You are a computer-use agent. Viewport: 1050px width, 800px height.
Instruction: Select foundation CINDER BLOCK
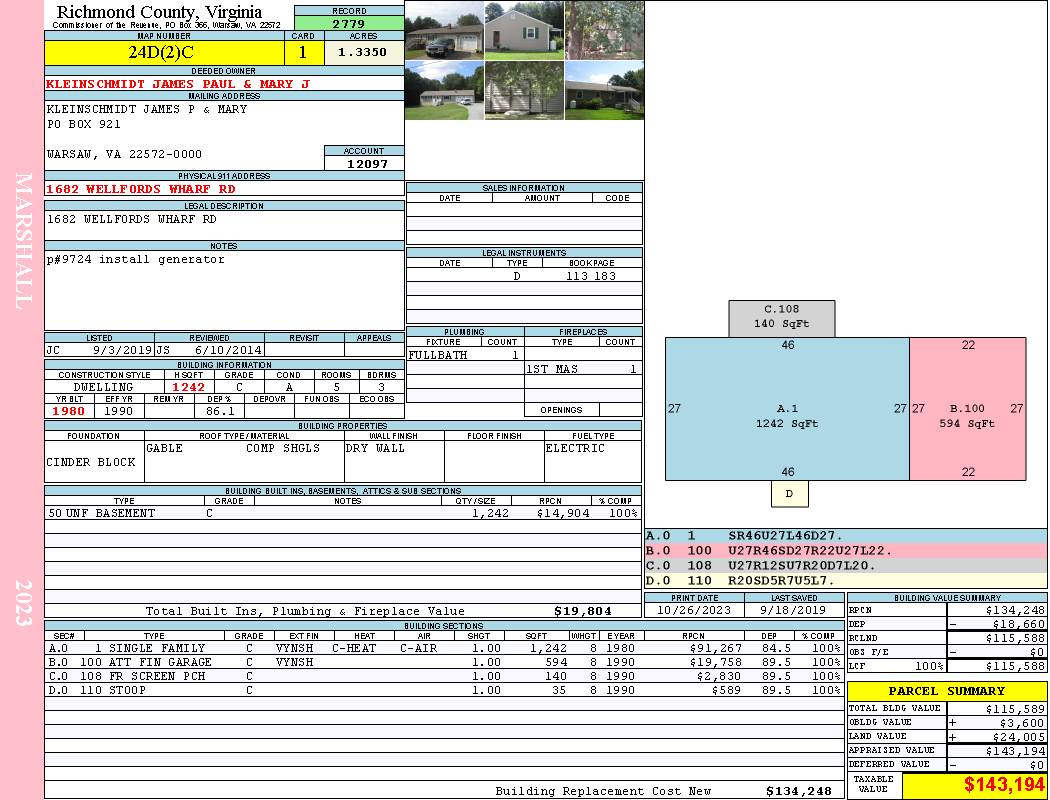click(x=91, y=462)
